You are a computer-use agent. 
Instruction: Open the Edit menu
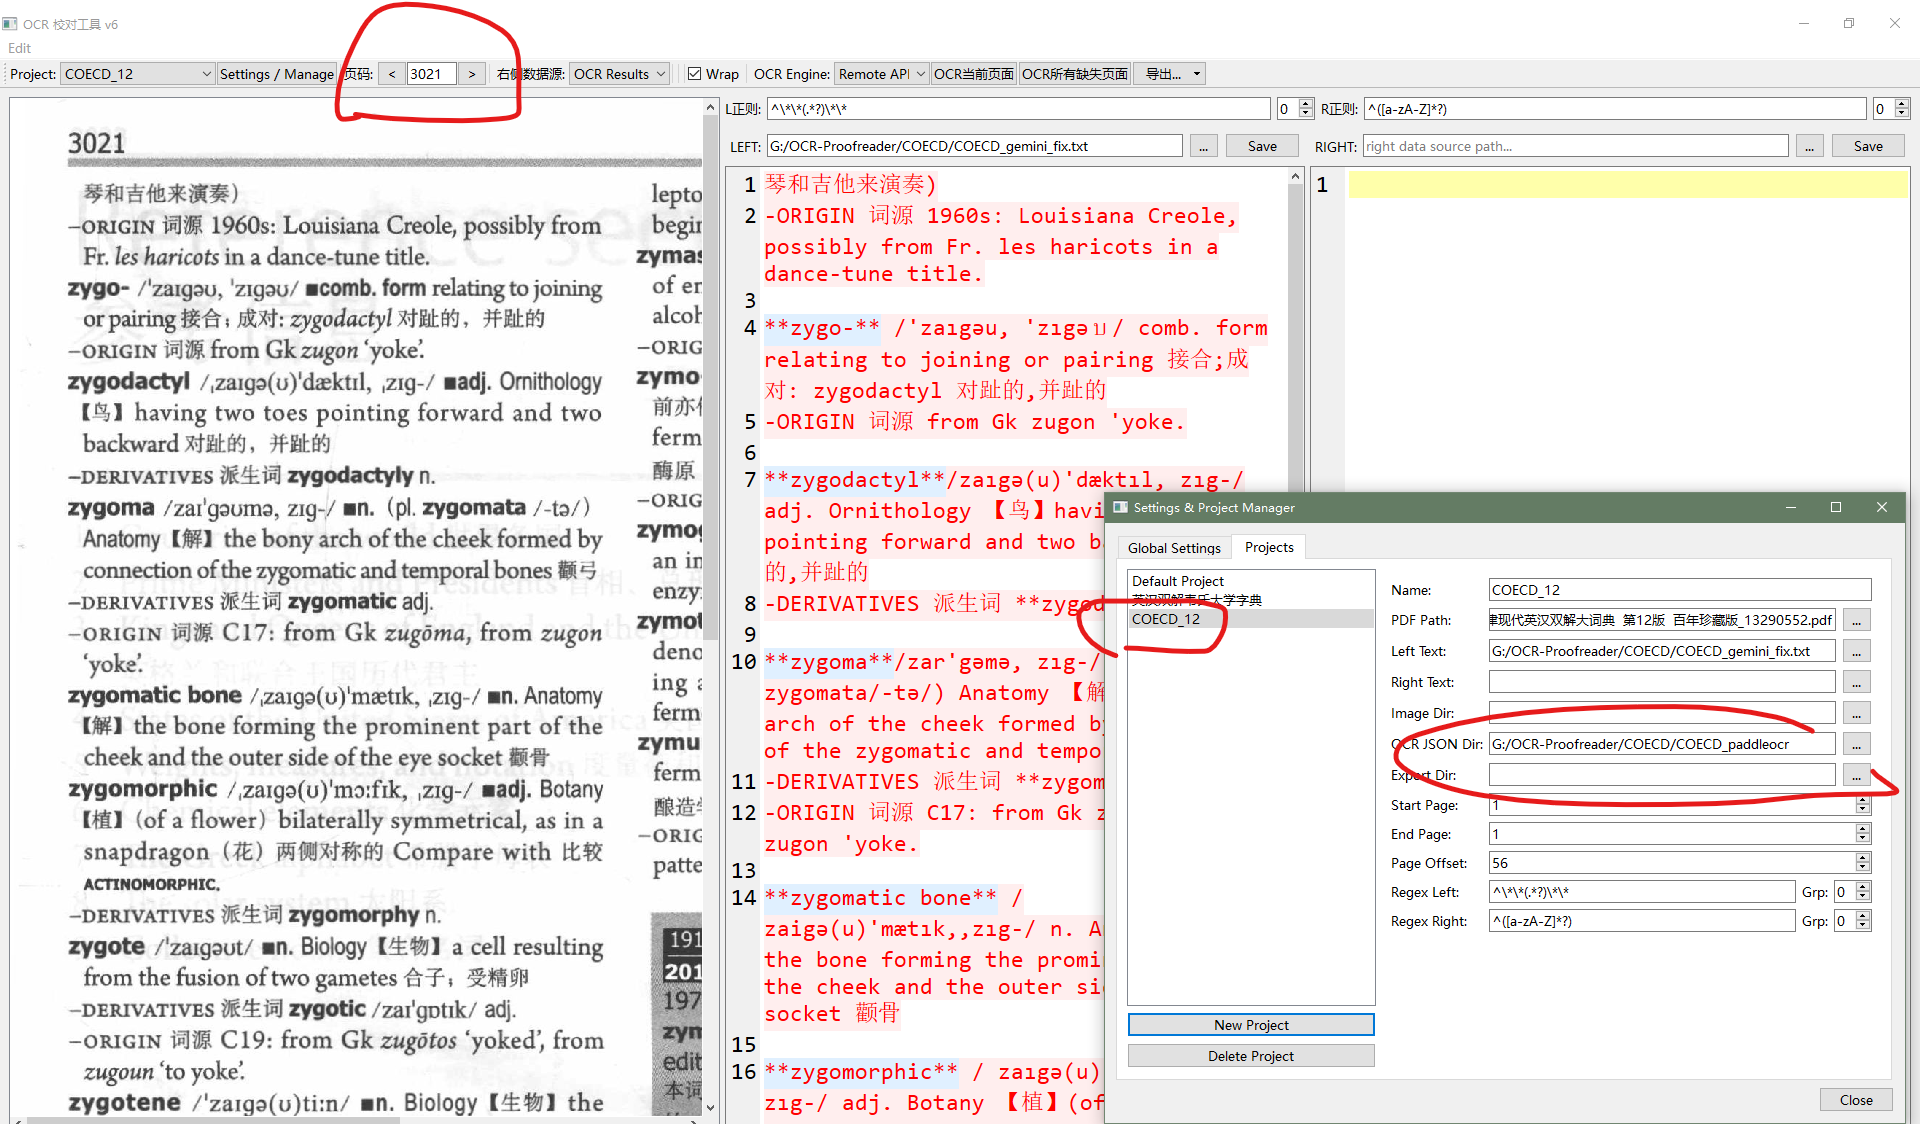click(19, 48)
